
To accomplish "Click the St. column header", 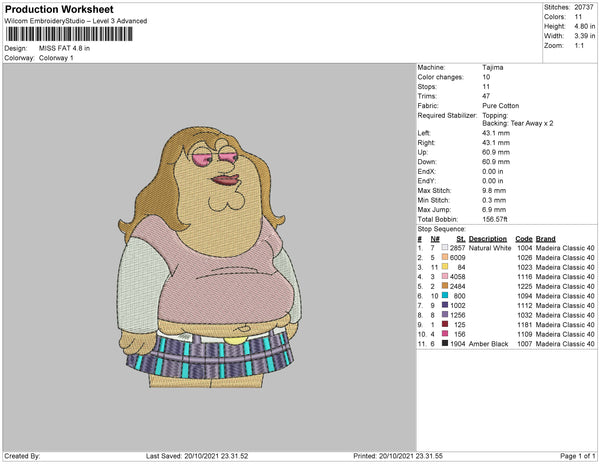I will 460,240.
